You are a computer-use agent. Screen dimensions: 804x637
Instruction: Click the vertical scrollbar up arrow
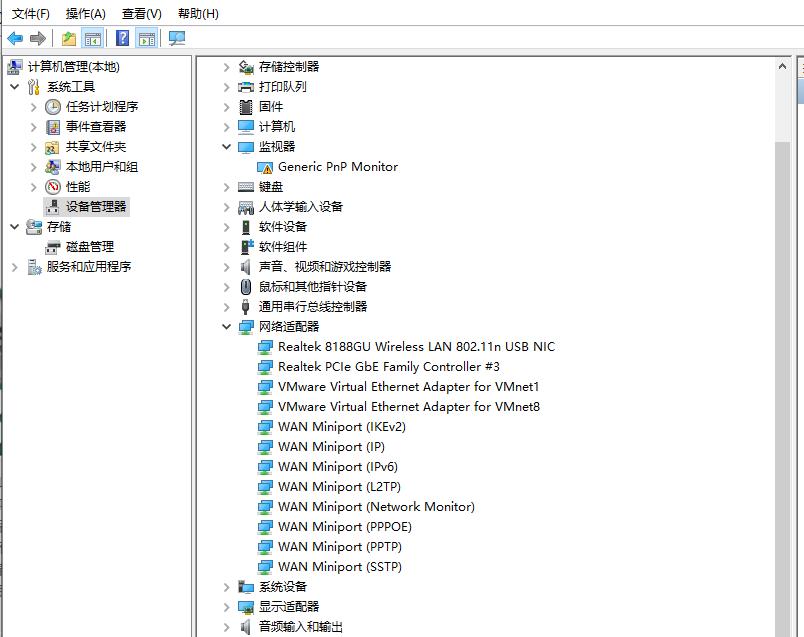782,64
